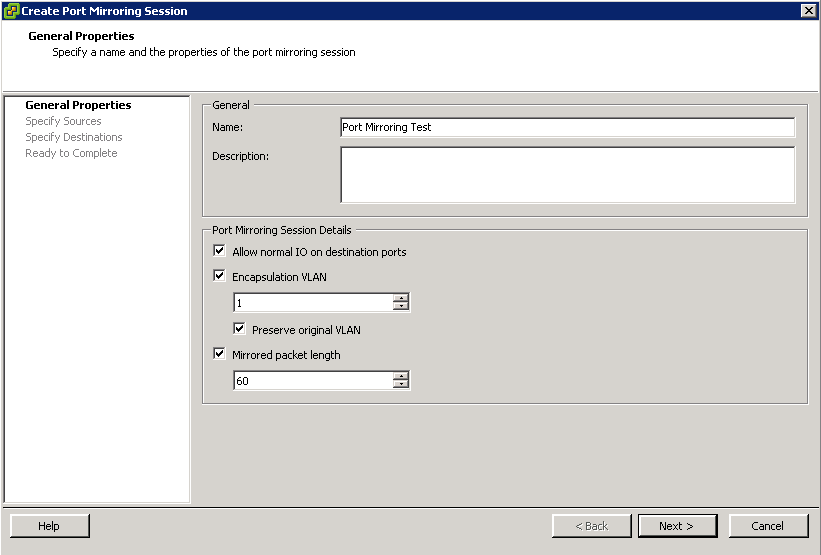The width and height of the screenshot is (821, 555).
Task: Open the Specify Destinations step
Action: [x=74, y=137]
